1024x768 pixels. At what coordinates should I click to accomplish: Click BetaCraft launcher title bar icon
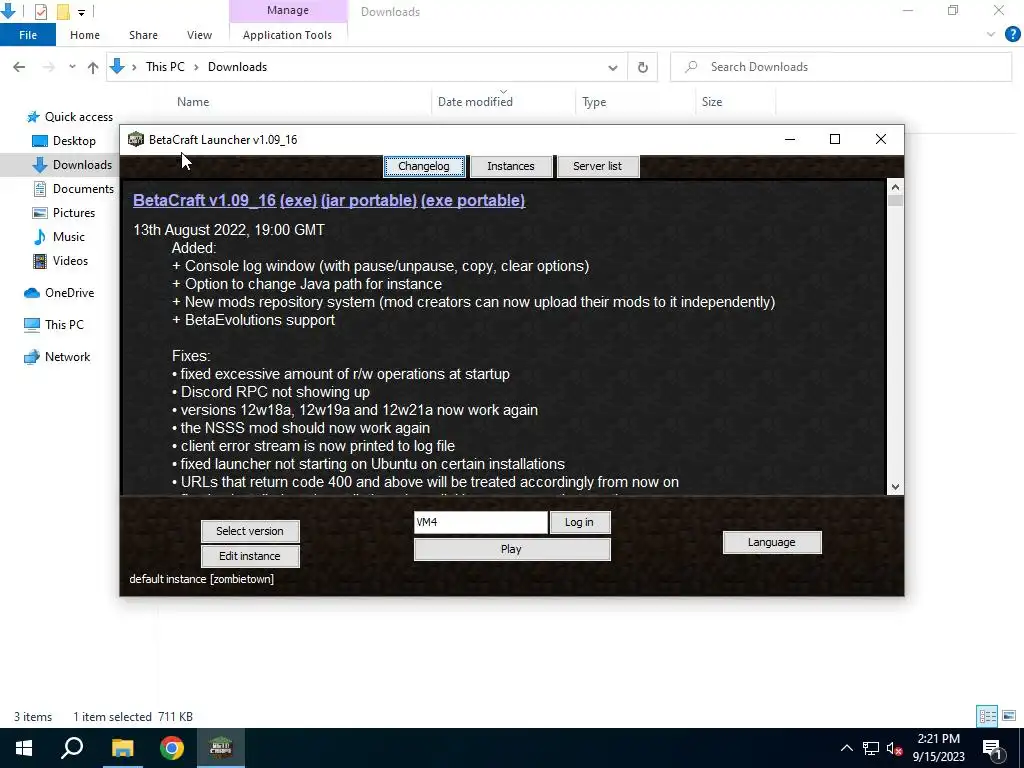click(x=136, y=139)
